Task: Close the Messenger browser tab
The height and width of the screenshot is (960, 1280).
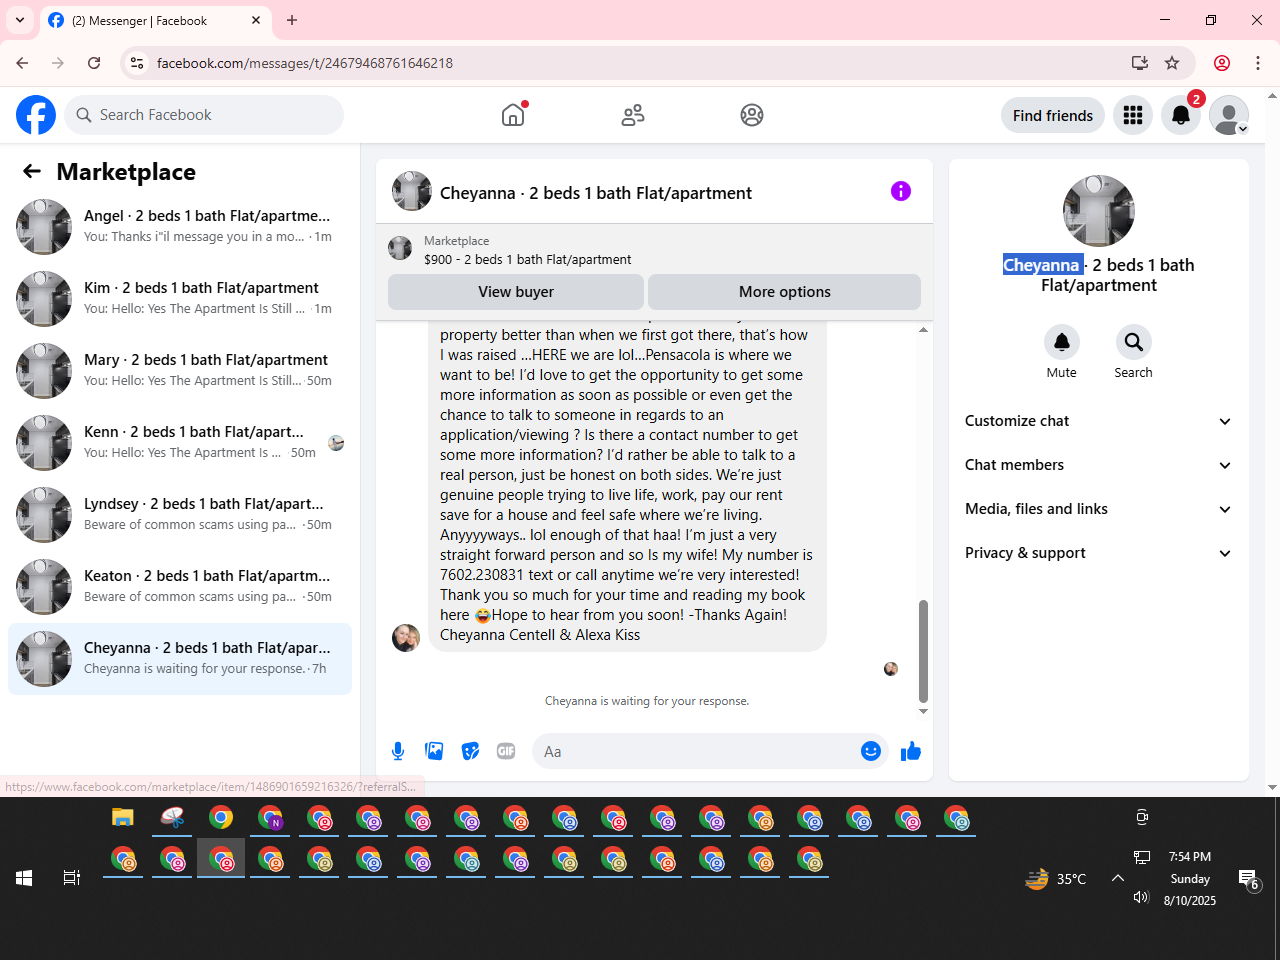Action: tap(256, 20)
